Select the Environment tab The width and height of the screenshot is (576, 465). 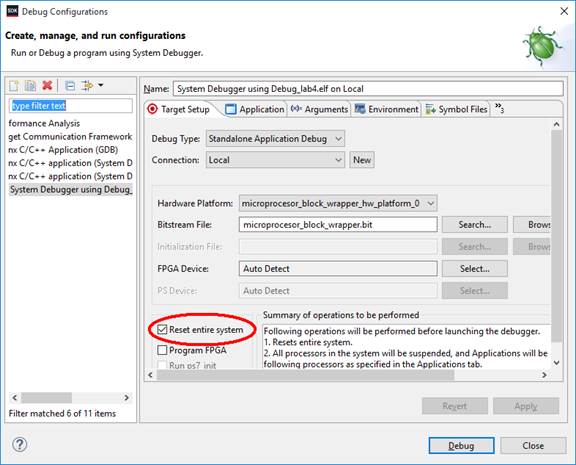coord(386,109)
